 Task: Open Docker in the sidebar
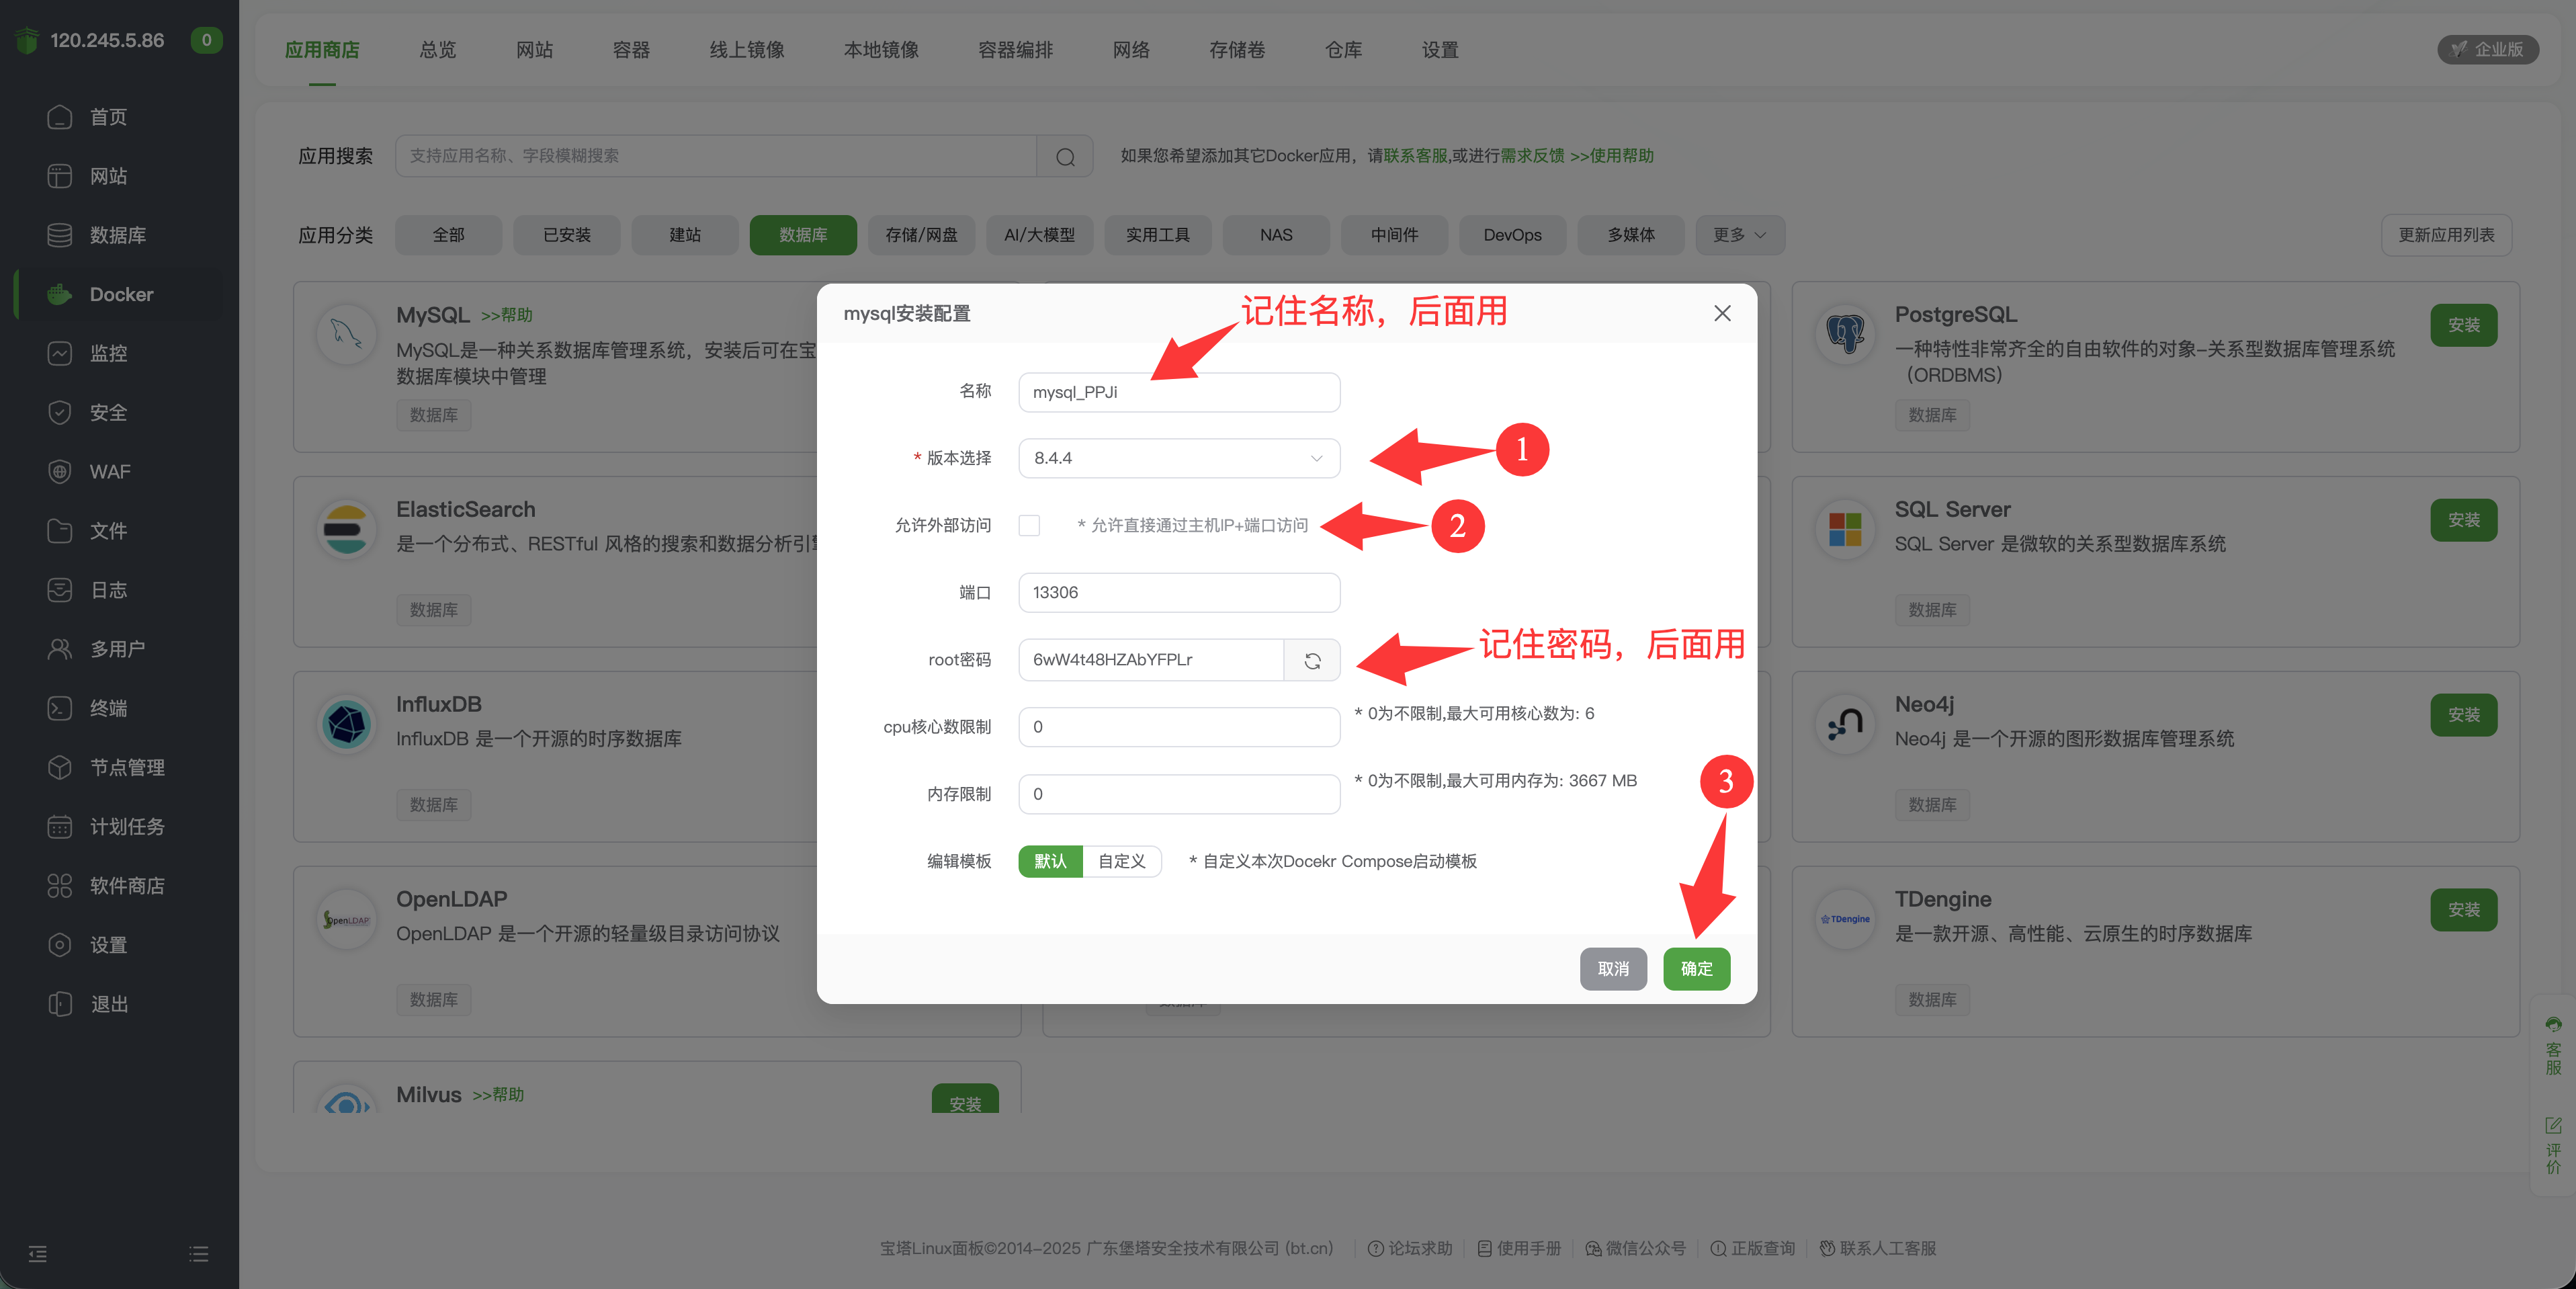pyautogui.click(x=121, y=294)
